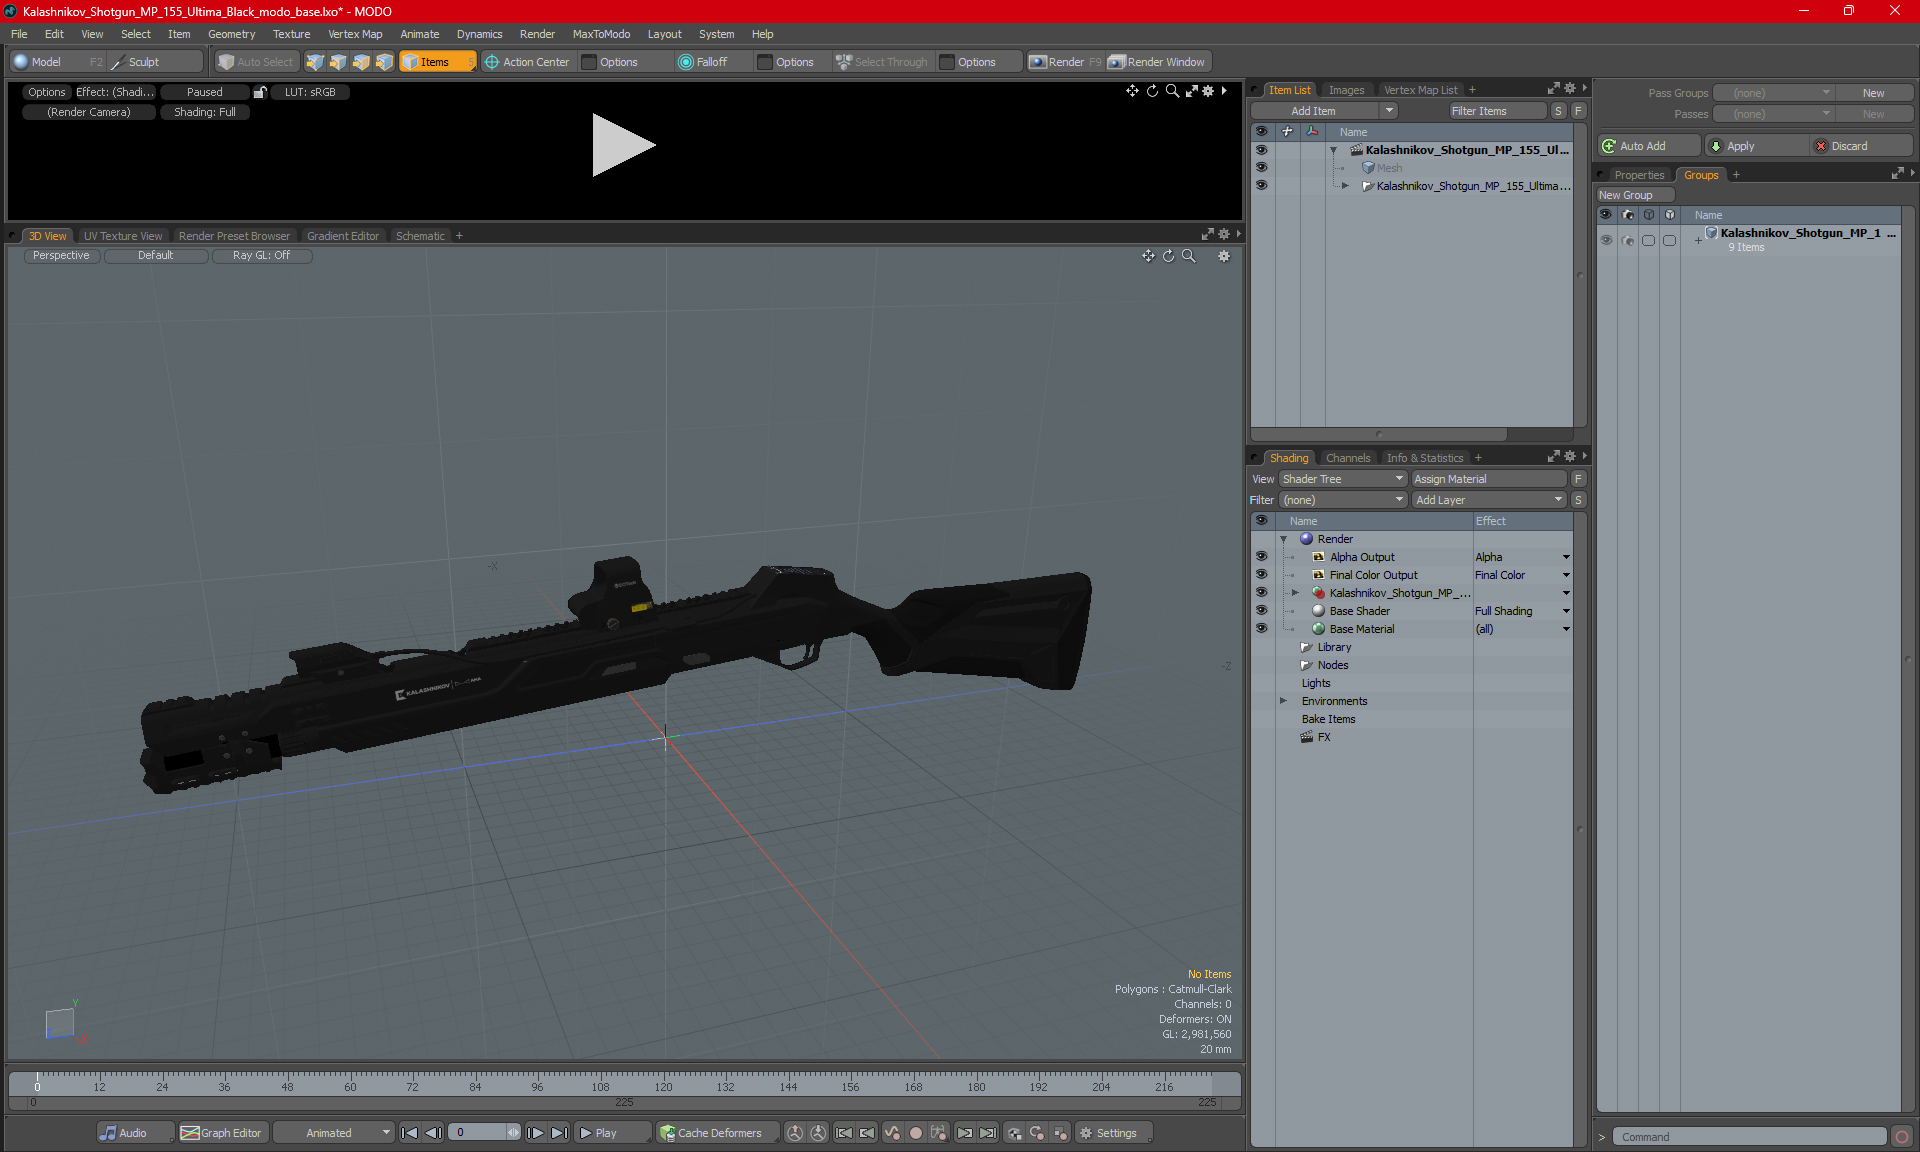Switch to the Images tab
The height and width of the screenshot is (1152, 1920).
(1346, 90)
